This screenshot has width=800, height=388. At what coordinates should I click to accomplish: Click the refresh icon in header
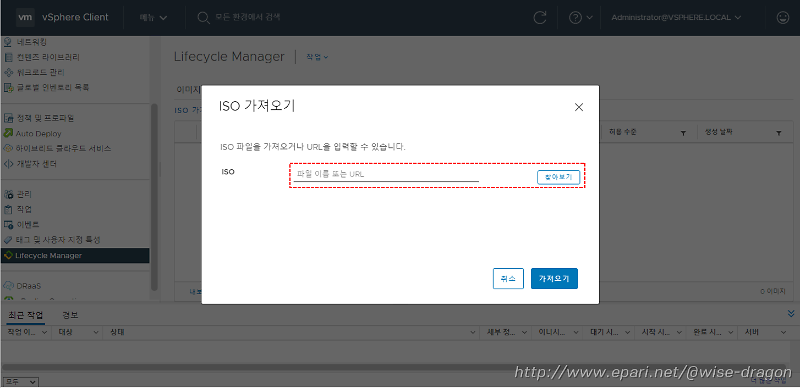click(539, 17)
